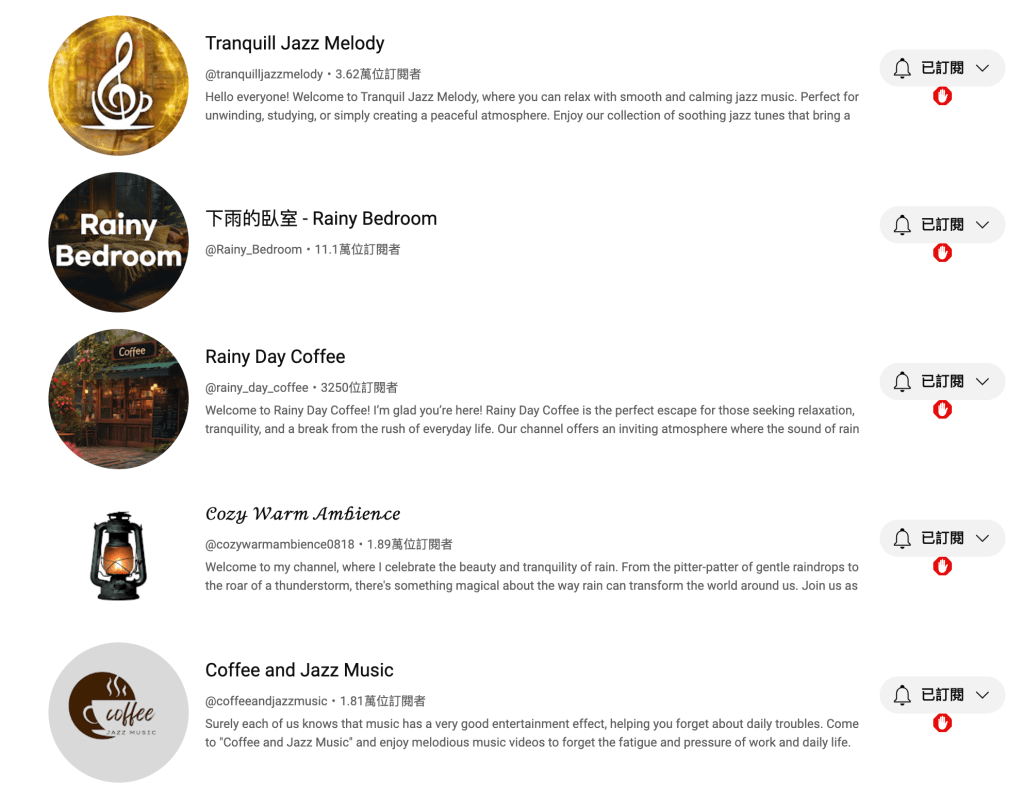Open the 下雨的臥室 - Rainy Bedroom channel title
Screen dimensions: 1023x795
[x=321, y=218]
